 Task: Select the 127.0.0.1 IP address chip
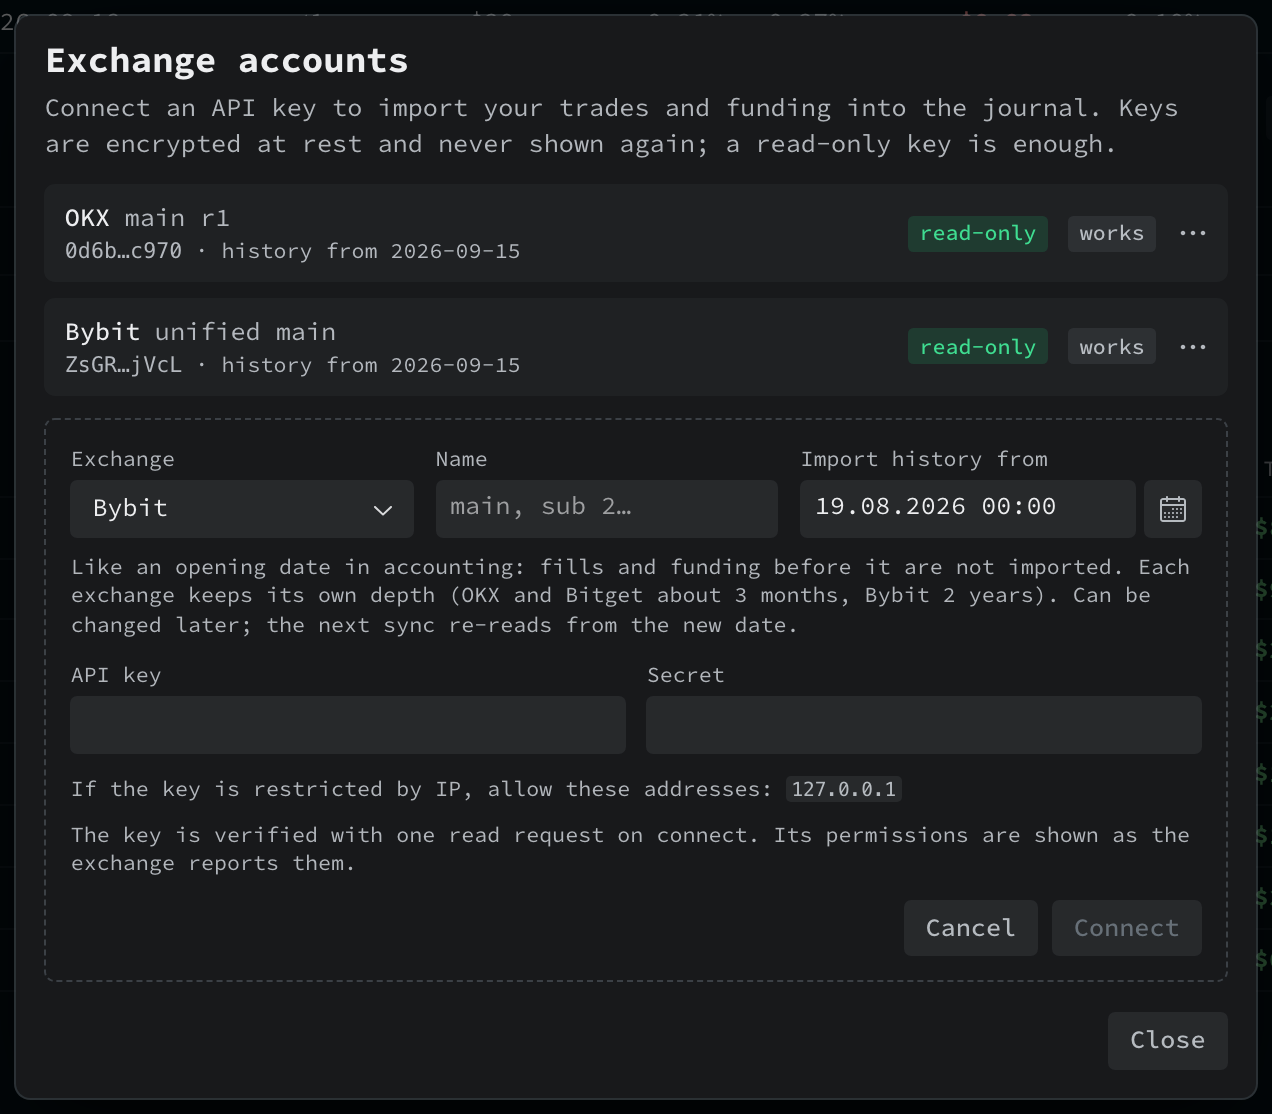pos(844,789)
